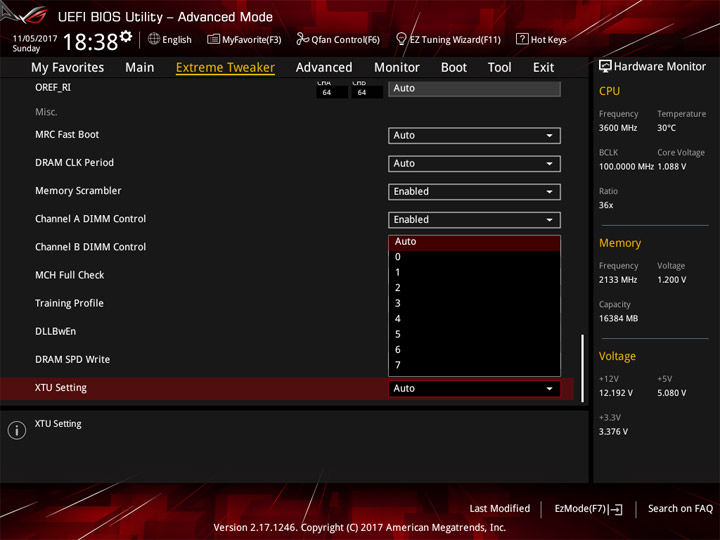Screen dimensions: 720x540
Task: Click the +3.3V value 3.376 V
Action: pos(613,432)
